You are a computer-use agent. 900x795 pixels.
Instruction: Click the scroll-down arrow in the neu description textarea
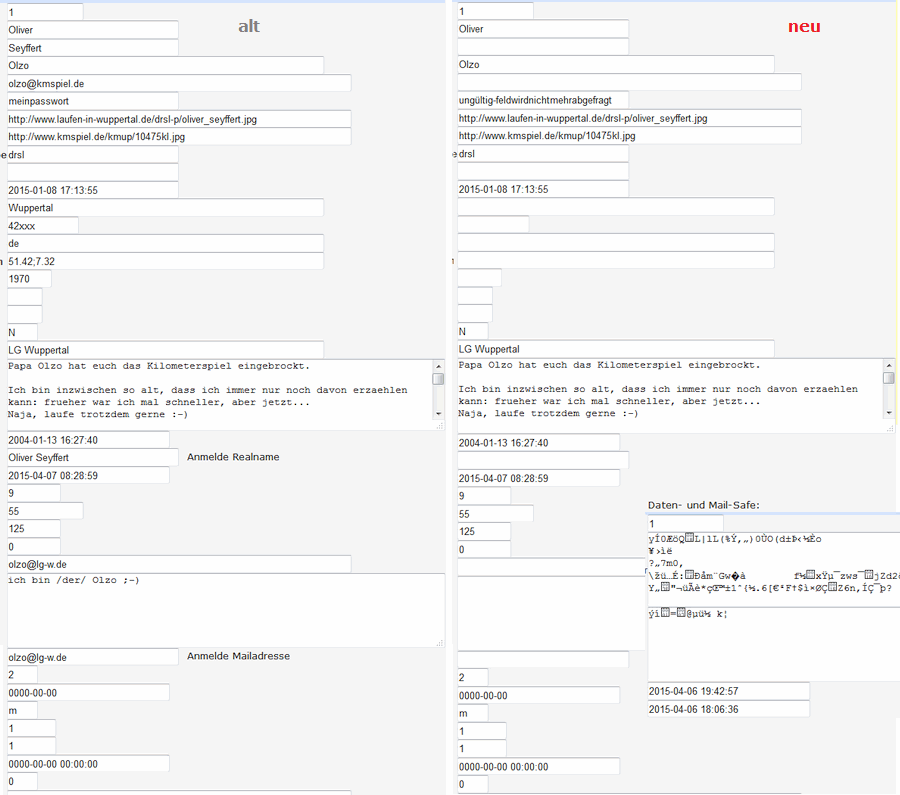[888, 412]
